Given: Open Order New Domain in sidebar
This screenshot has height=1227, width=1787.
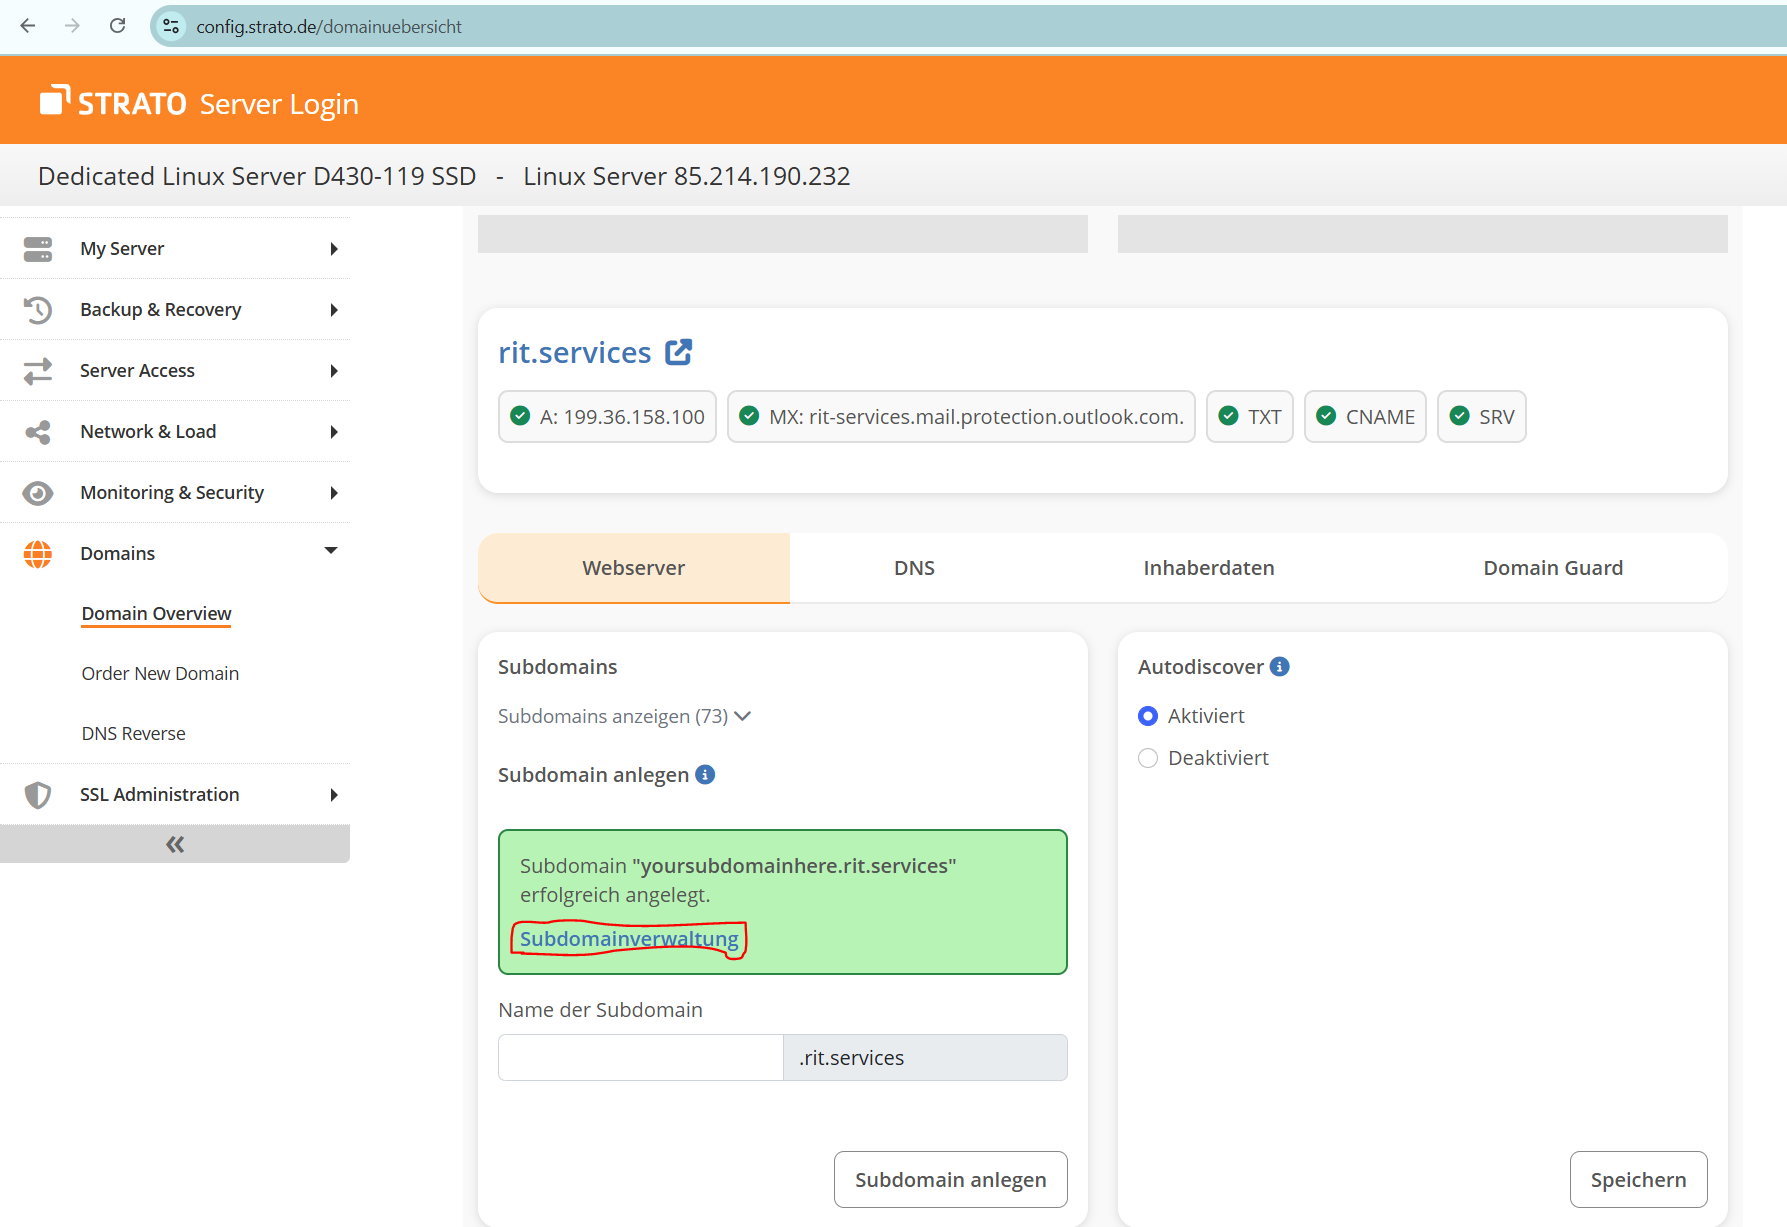Looking at the screenshot, I should [160, 674].
